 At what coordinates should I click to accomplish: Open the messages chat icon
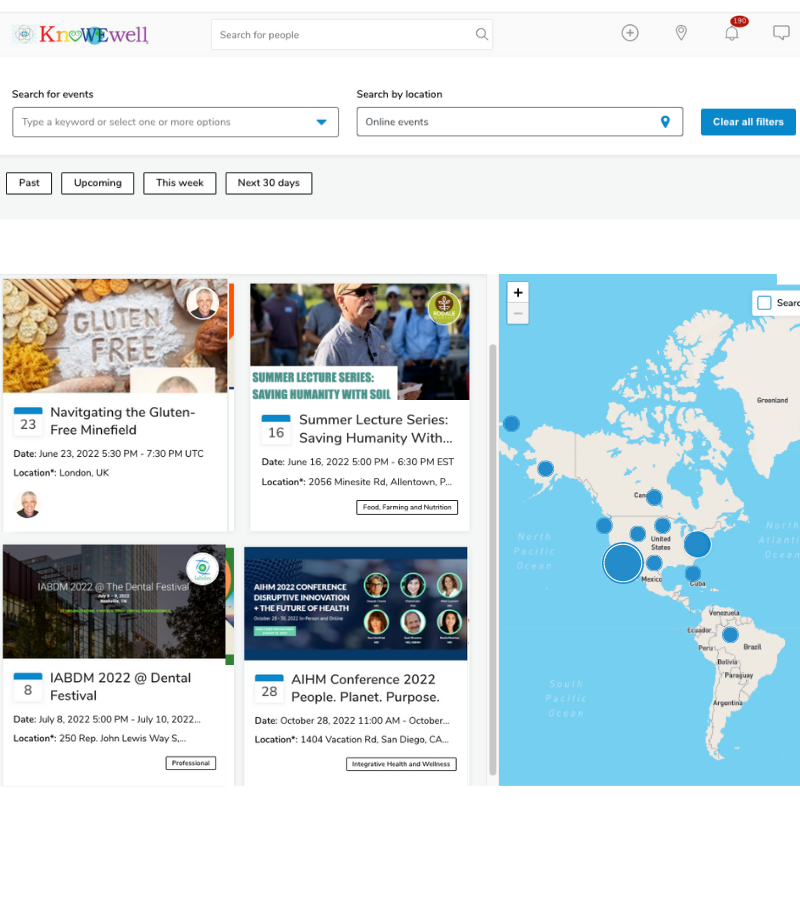click(781, 33)
